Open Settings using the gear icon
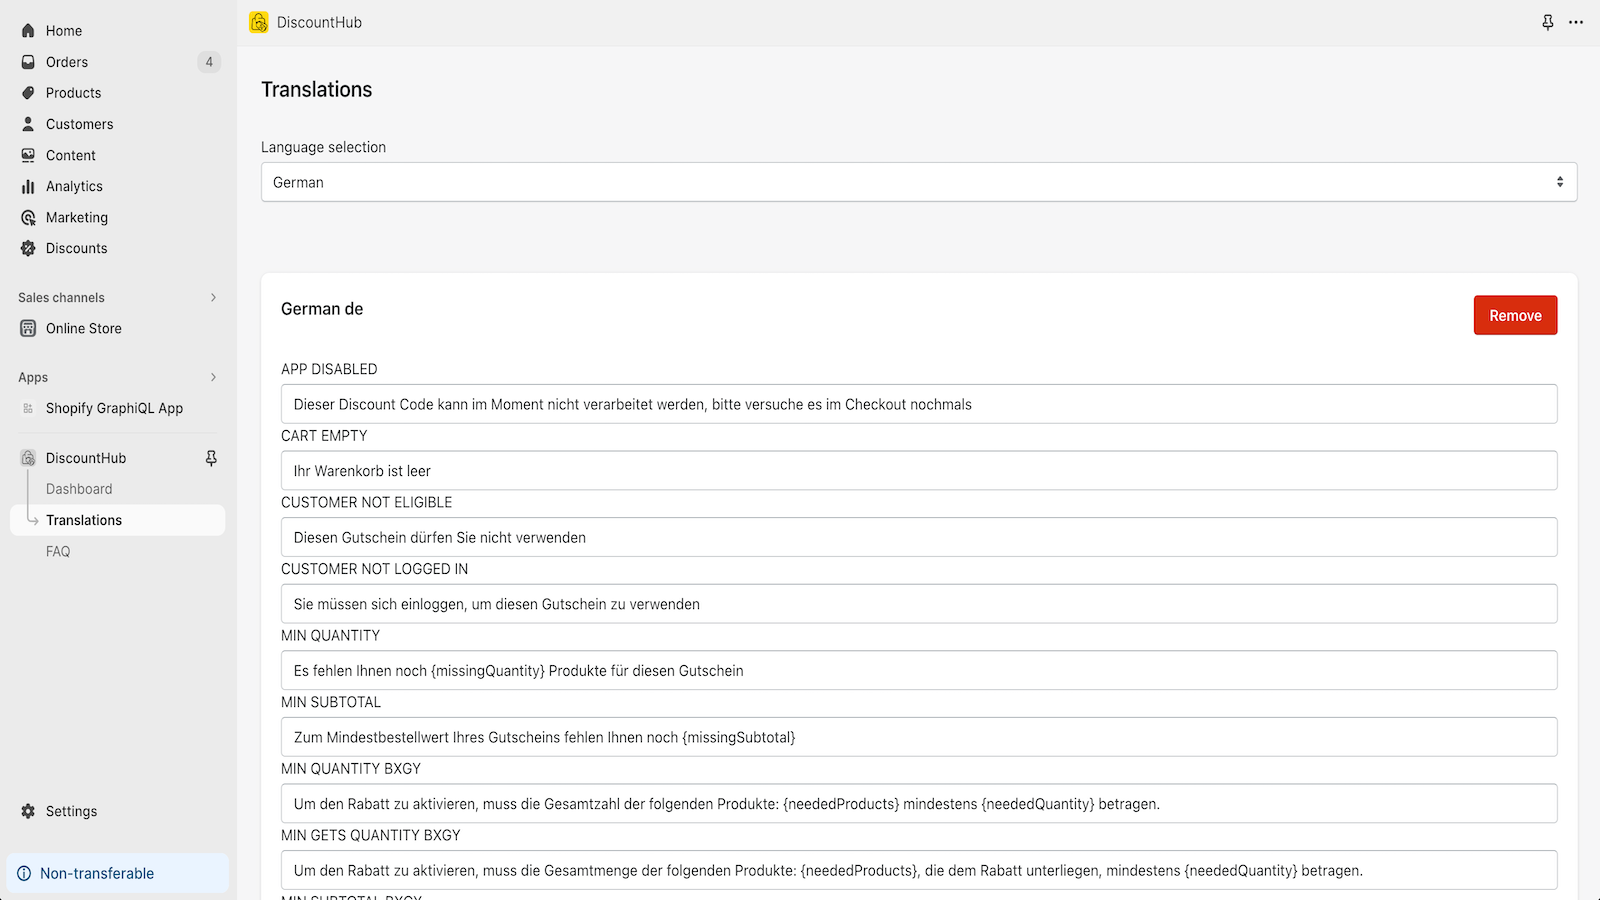The image size is (1600, 900). pyautogui.click(x=28, y=811)
